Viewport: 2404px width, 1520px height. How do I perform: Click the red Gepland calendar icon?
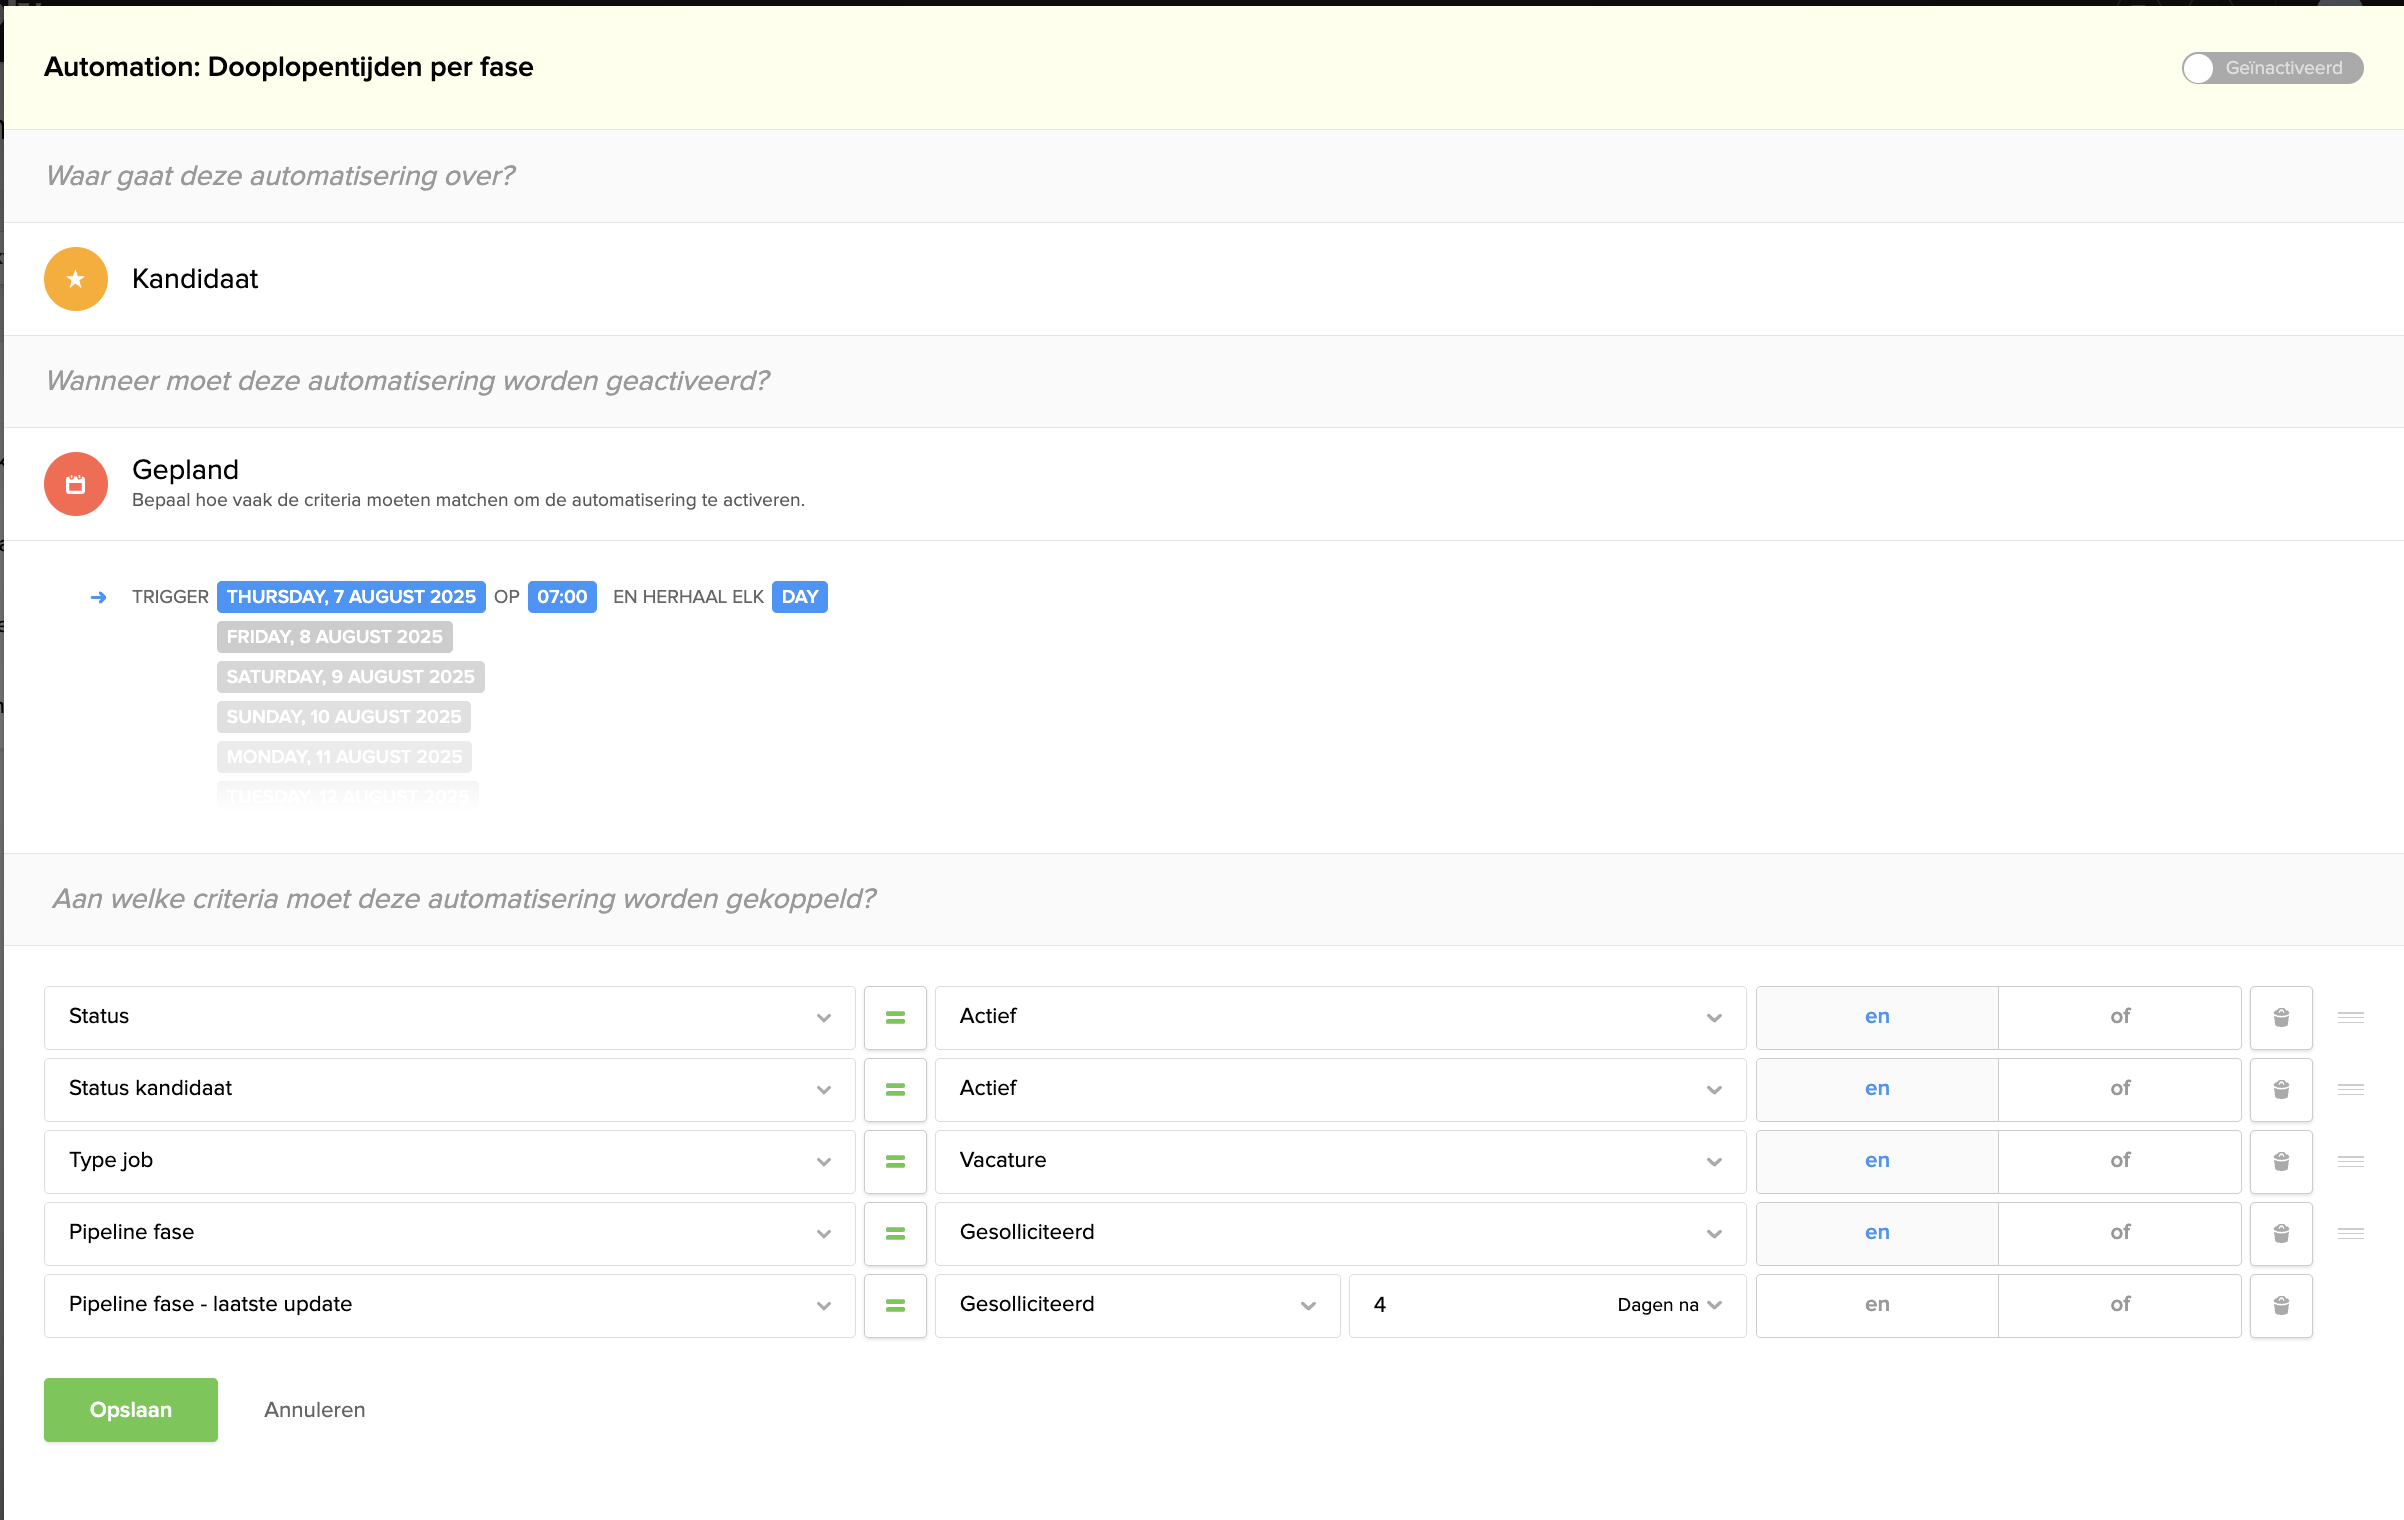click(76, 484)
